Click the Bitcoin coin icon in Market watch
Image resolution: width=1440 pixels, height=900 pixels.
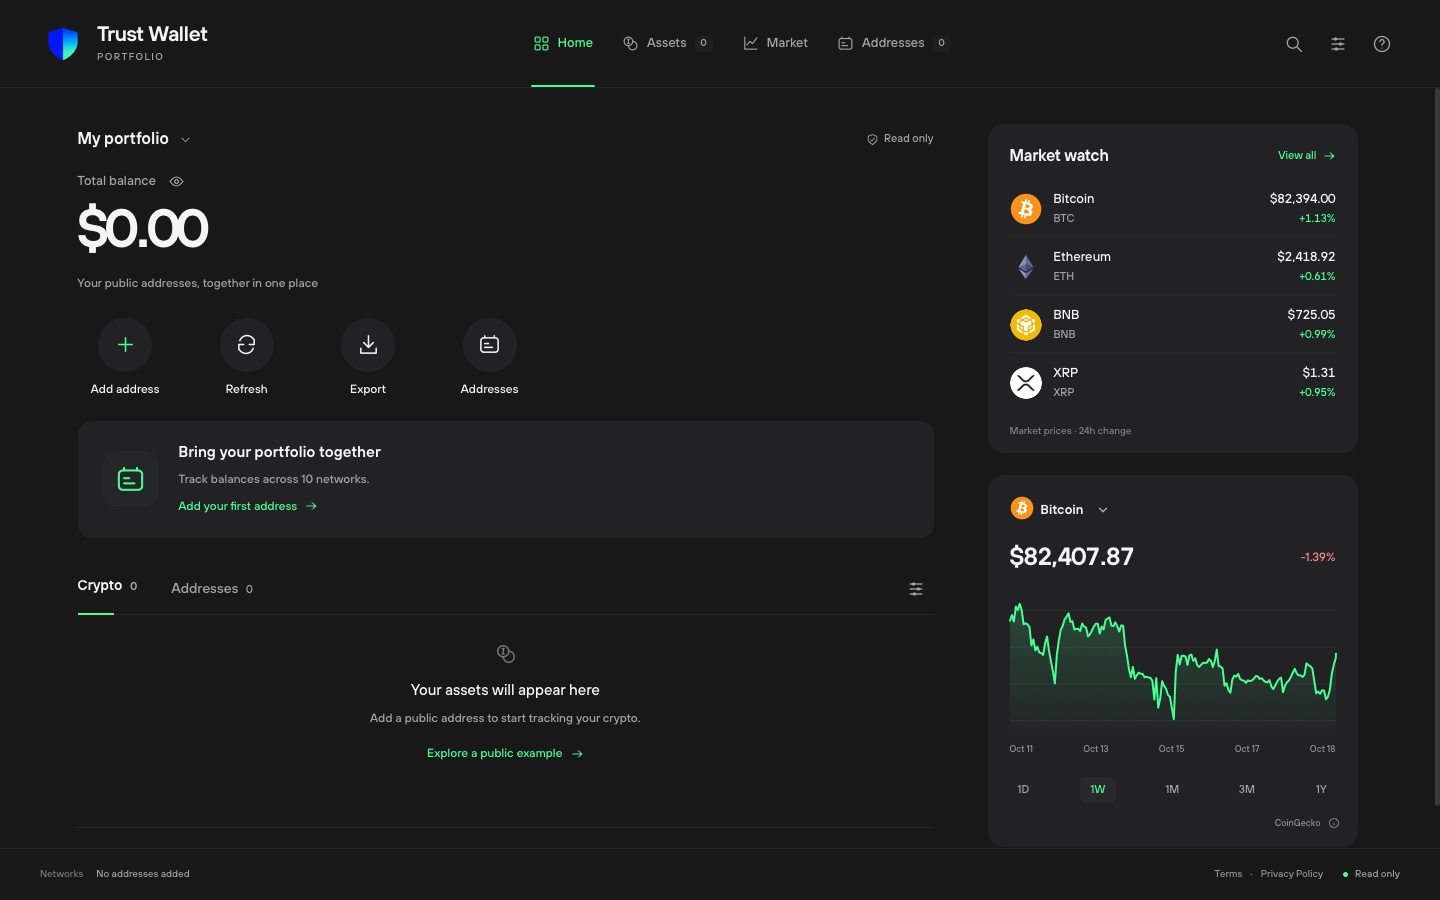coord(1026,208)
